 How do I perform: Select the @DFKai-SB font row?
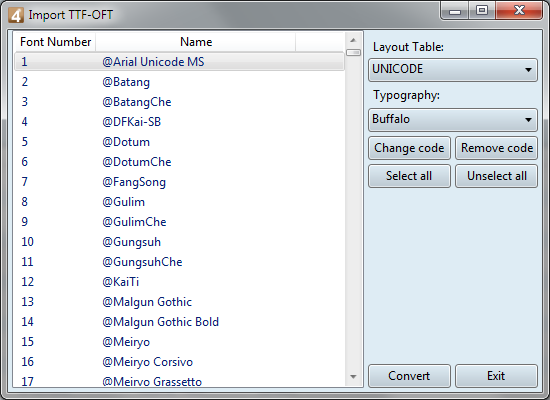(x=179, y=122)
